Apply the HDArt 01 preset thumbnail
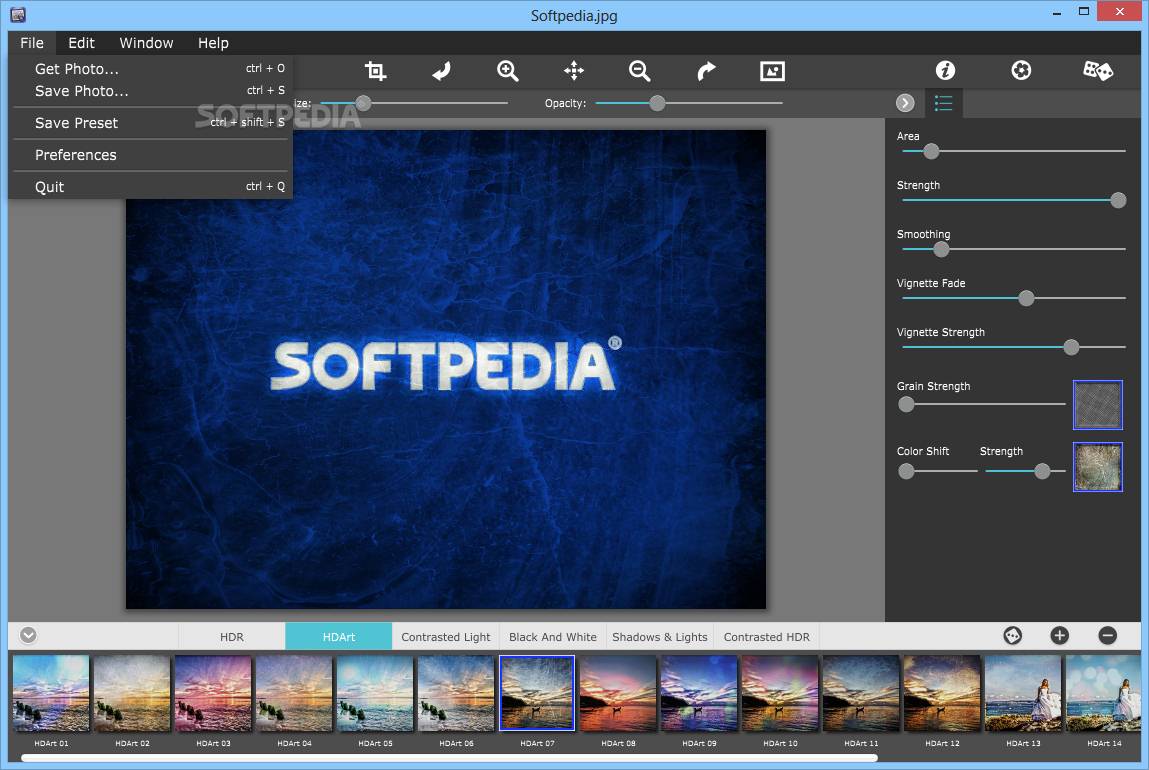 pos(51,694)
